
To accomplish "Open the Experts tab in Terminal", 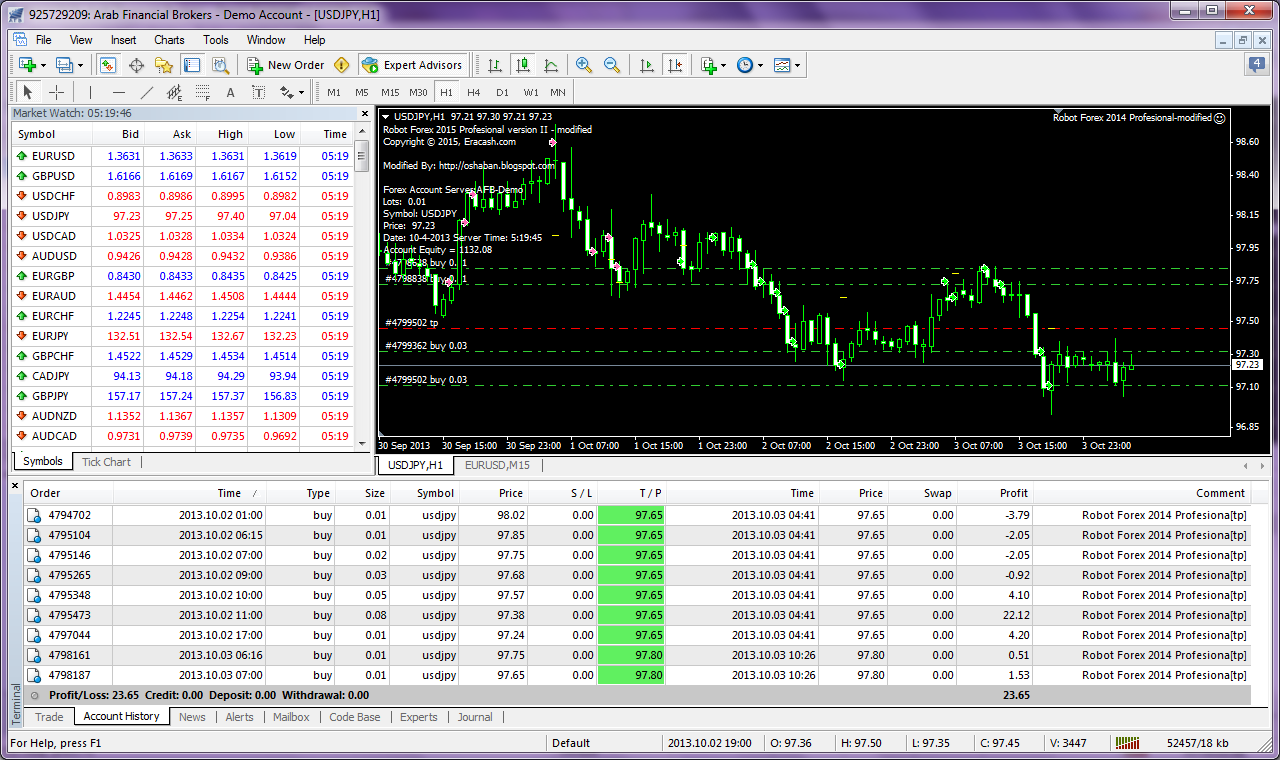I will [x=419, y=717].
